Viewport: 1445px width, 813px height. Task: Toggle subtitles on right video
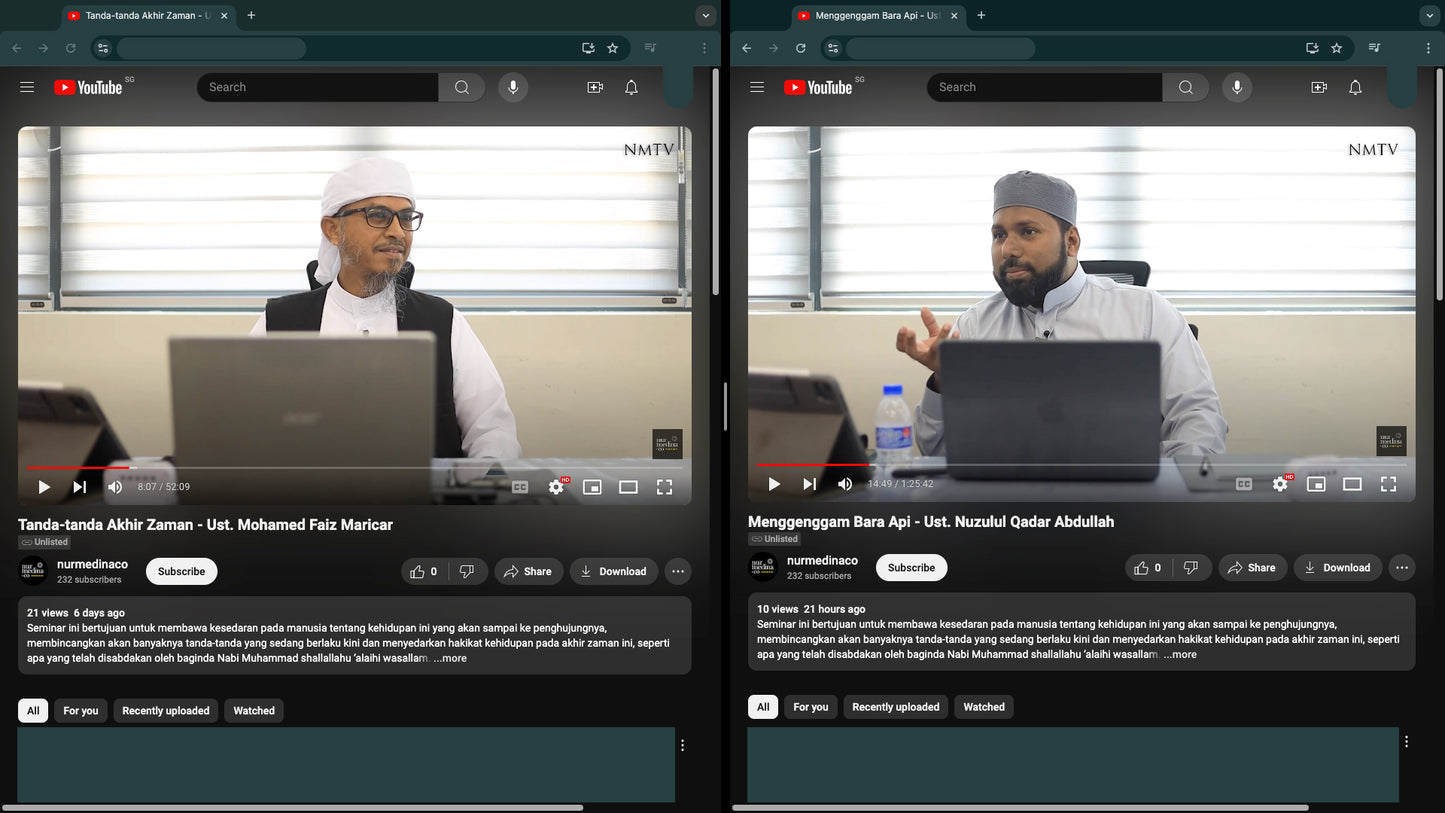tap(1244, 484)
